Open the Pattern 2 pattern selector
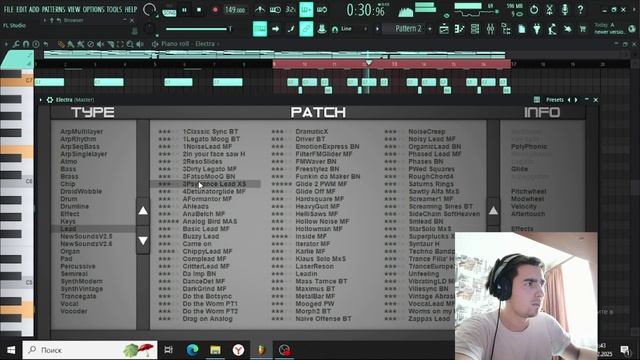 [408, 29]
